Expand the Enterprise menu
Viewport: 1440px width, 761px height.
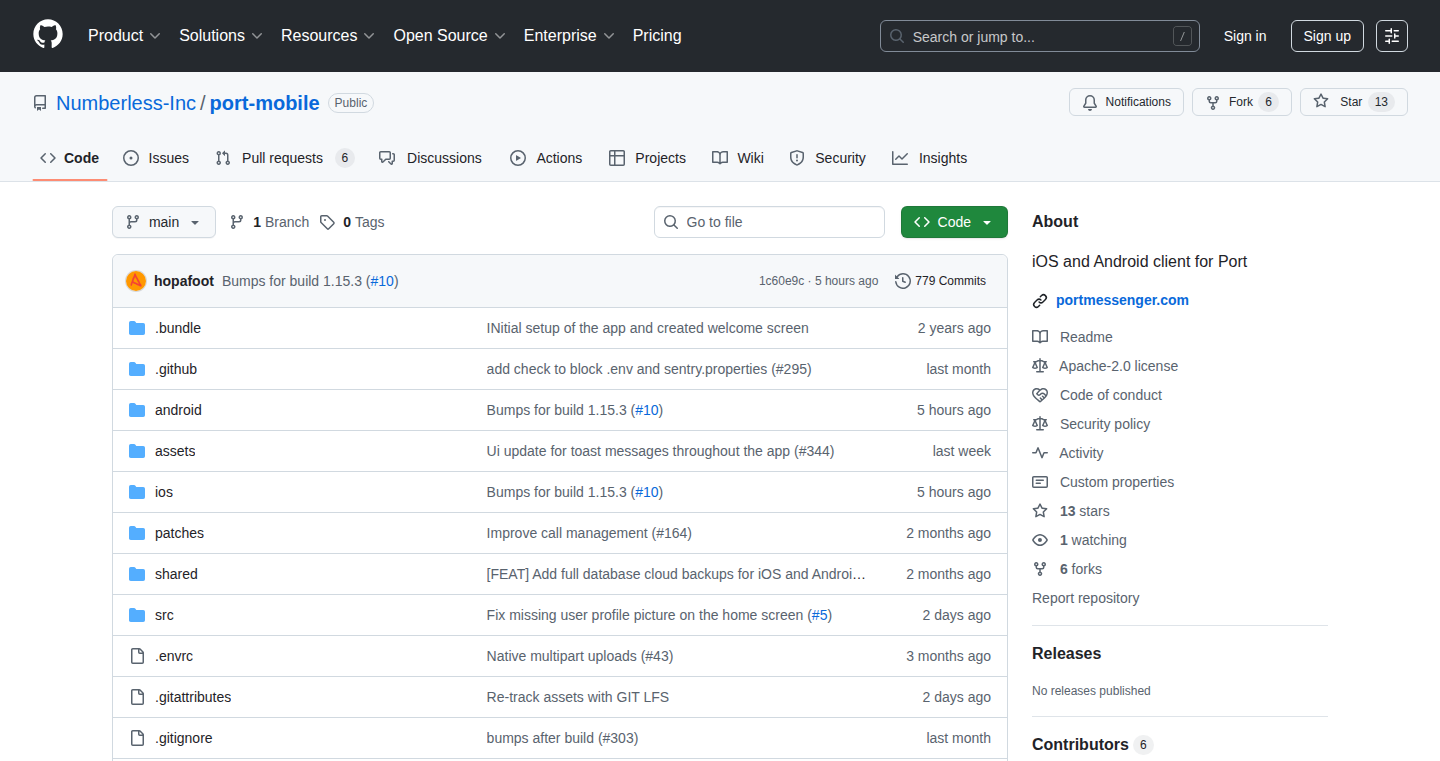[x=569, y=35]
